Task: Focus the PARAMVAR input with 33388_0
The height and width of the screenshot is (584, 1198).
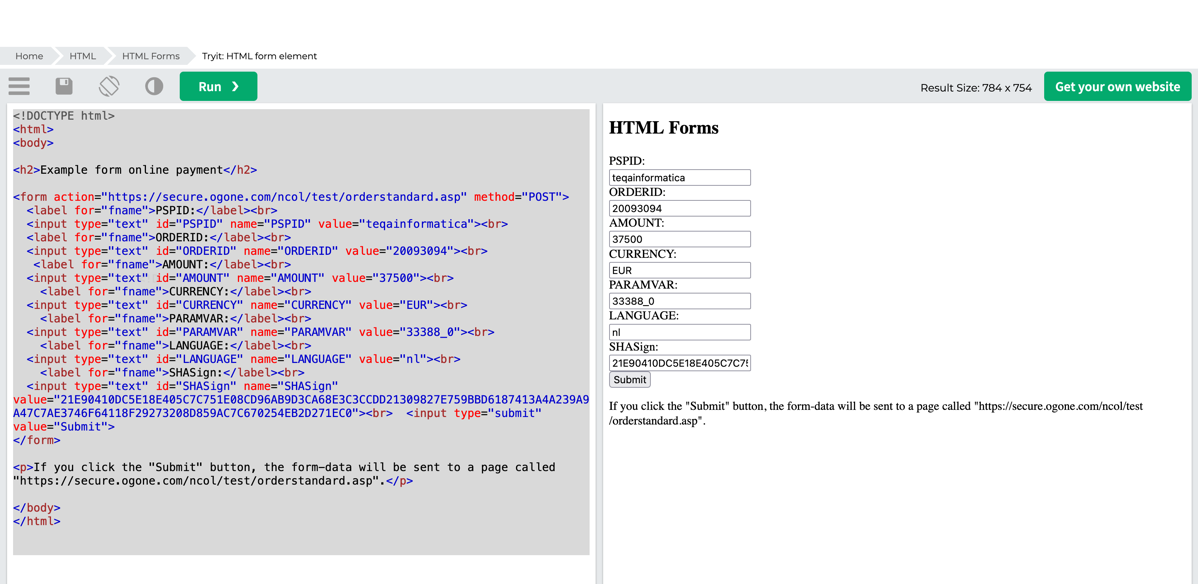Action: (x=679, y=301)
